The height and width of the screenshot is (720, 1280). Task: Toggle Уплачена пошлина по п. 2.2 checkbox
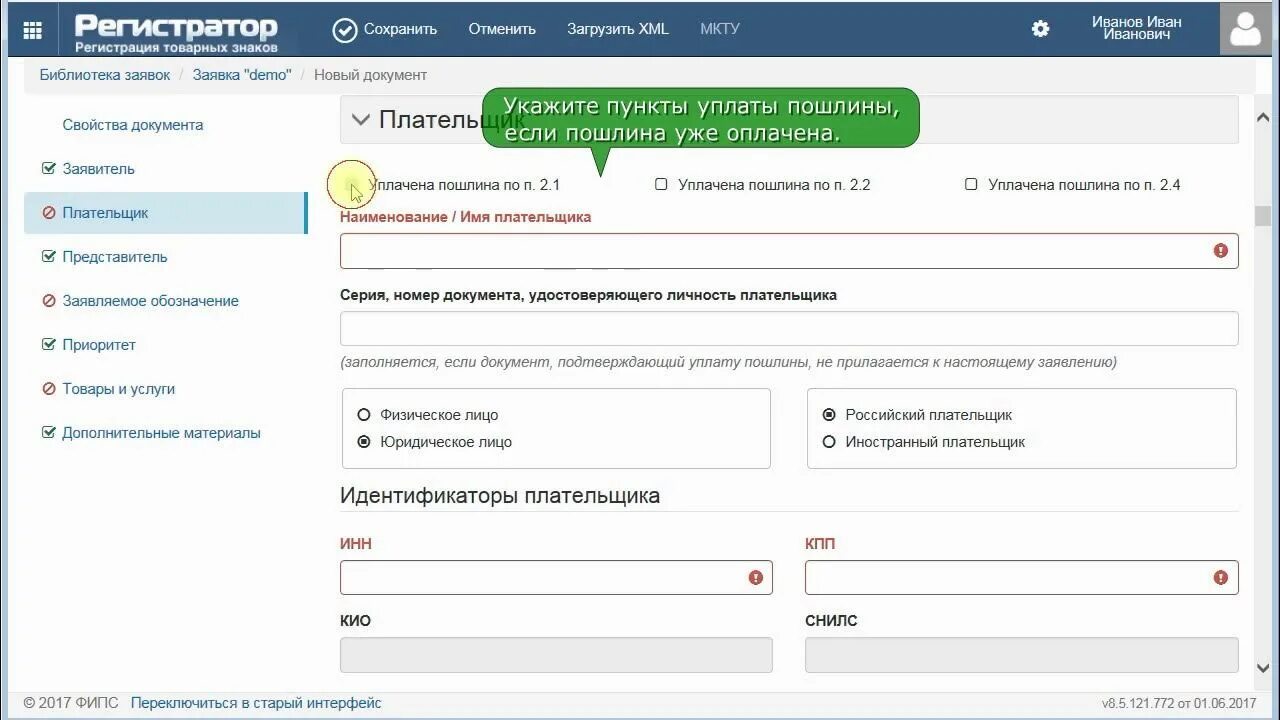coord(661,184)
